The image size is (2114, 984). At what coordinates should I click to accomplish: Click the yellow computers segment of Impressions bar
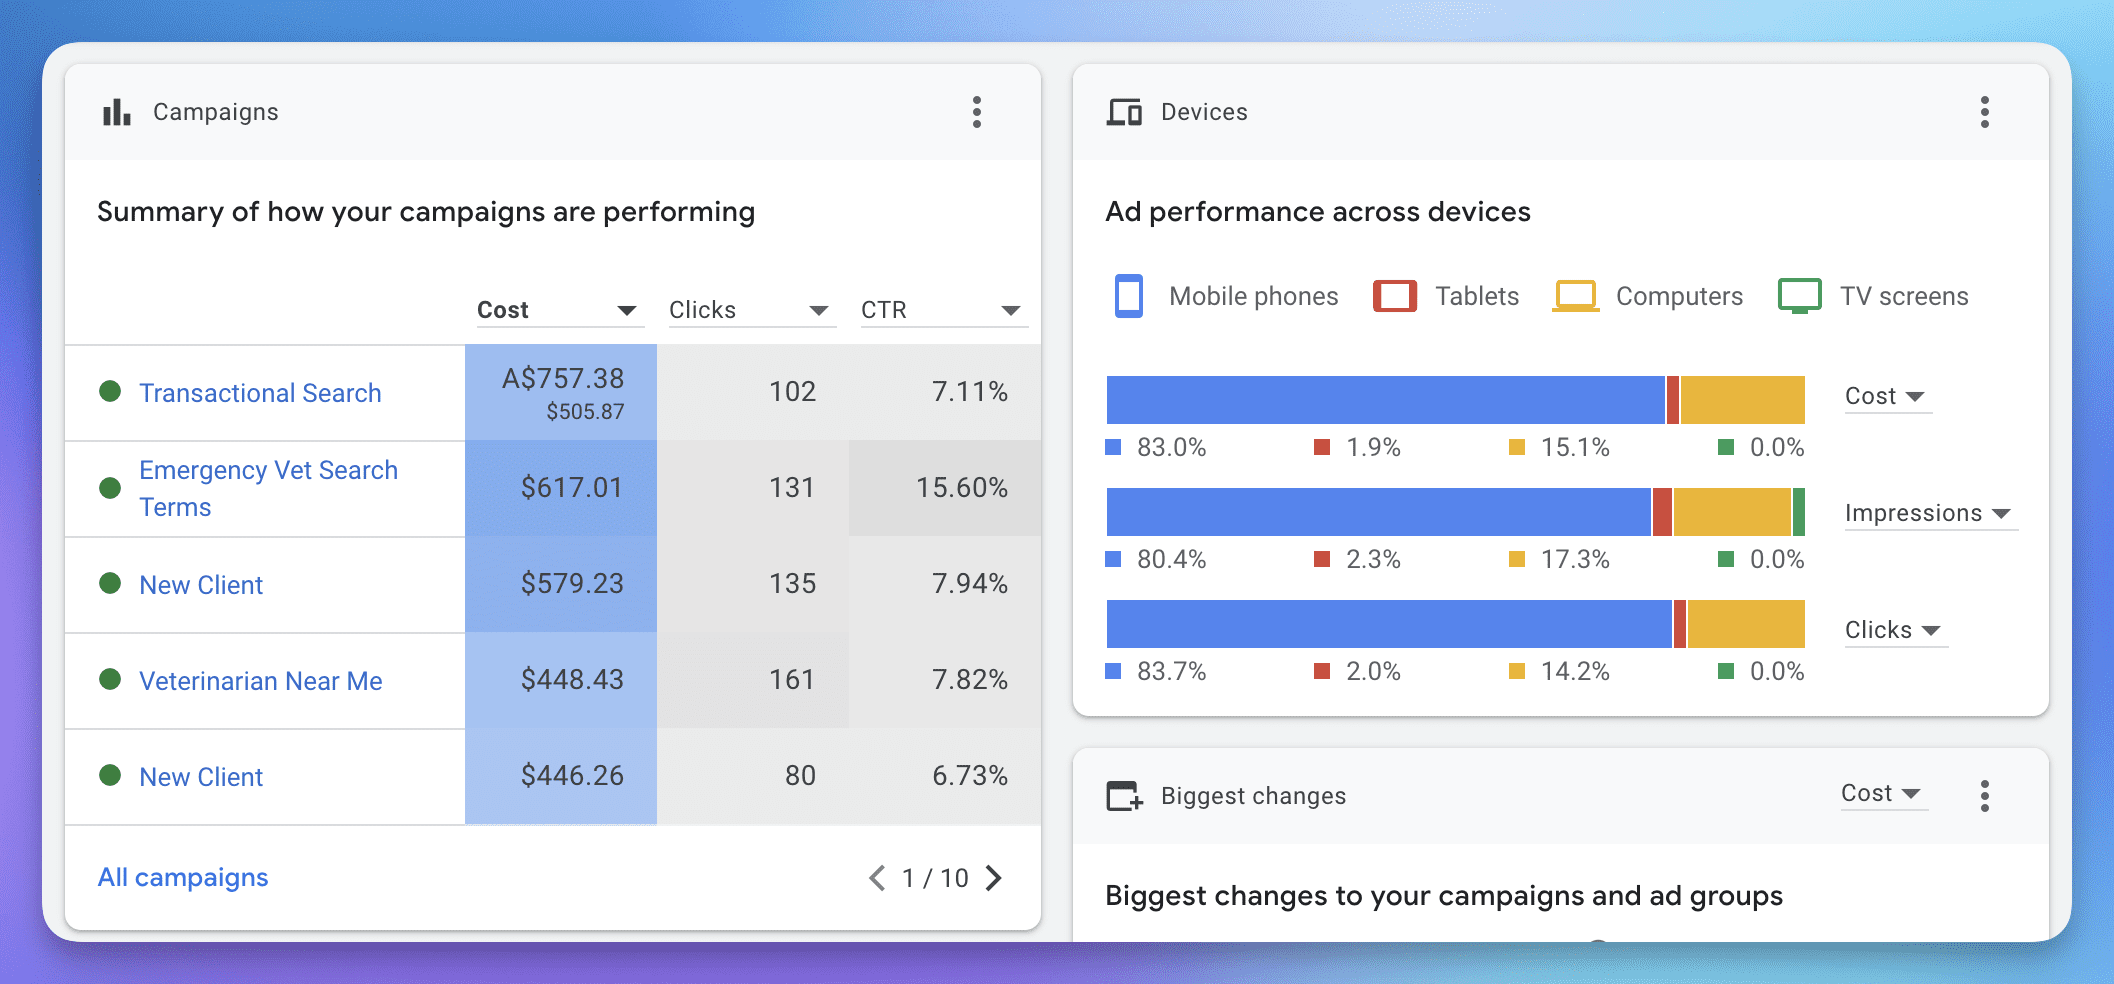pyautogui.click(x=1732, y=512)
